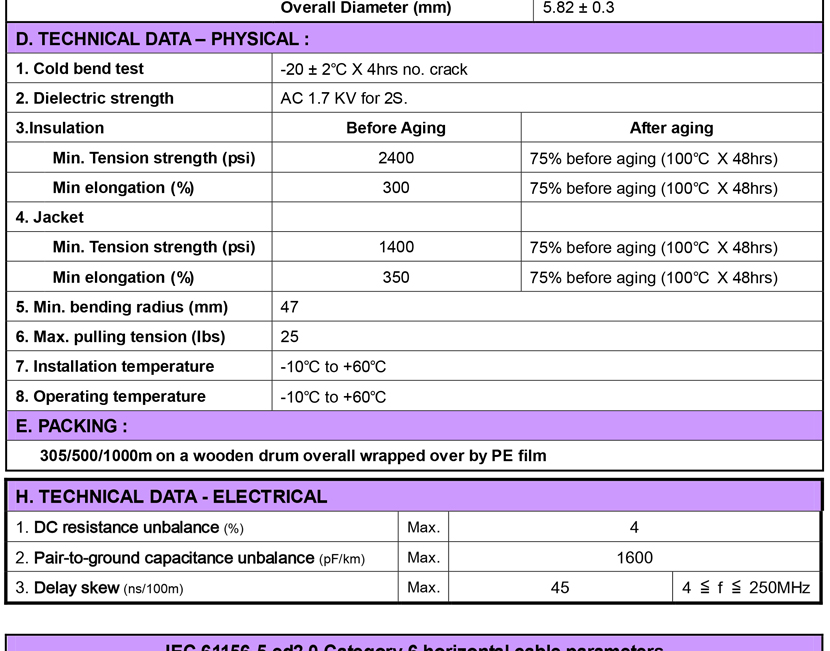Select insulation tension '75% before aging' cell
Screen dimensions: 830x651
point(654,158)
